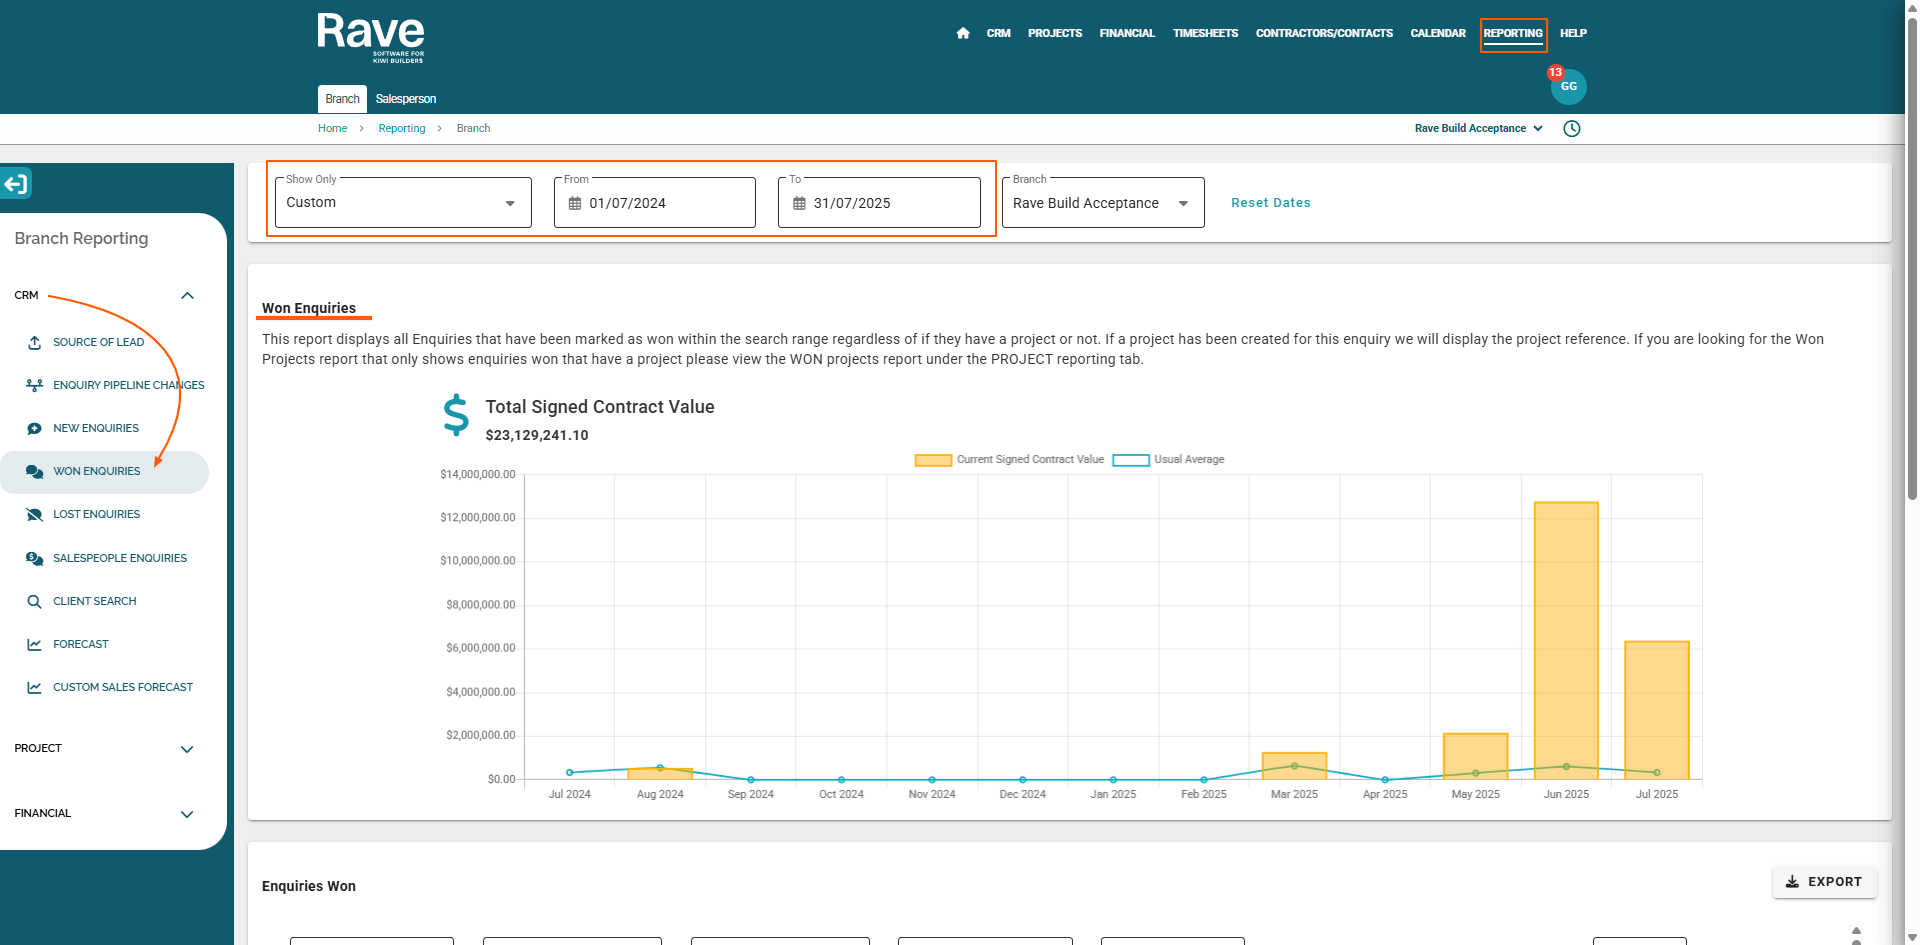Go to Home breadcrumb link
The height and width of the screenshot is (945, 1920).
coord(332,128)
